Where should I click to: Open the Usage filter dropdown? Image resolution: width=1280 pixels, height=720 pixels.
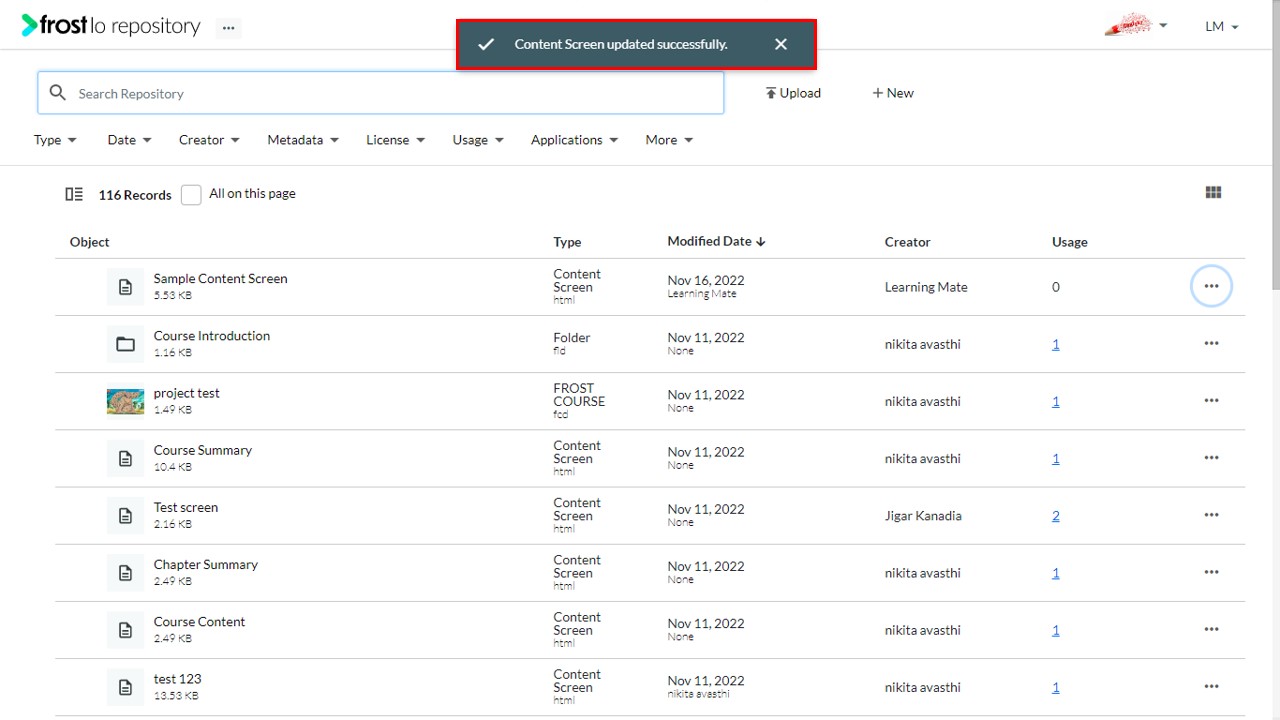coord(478,140)
